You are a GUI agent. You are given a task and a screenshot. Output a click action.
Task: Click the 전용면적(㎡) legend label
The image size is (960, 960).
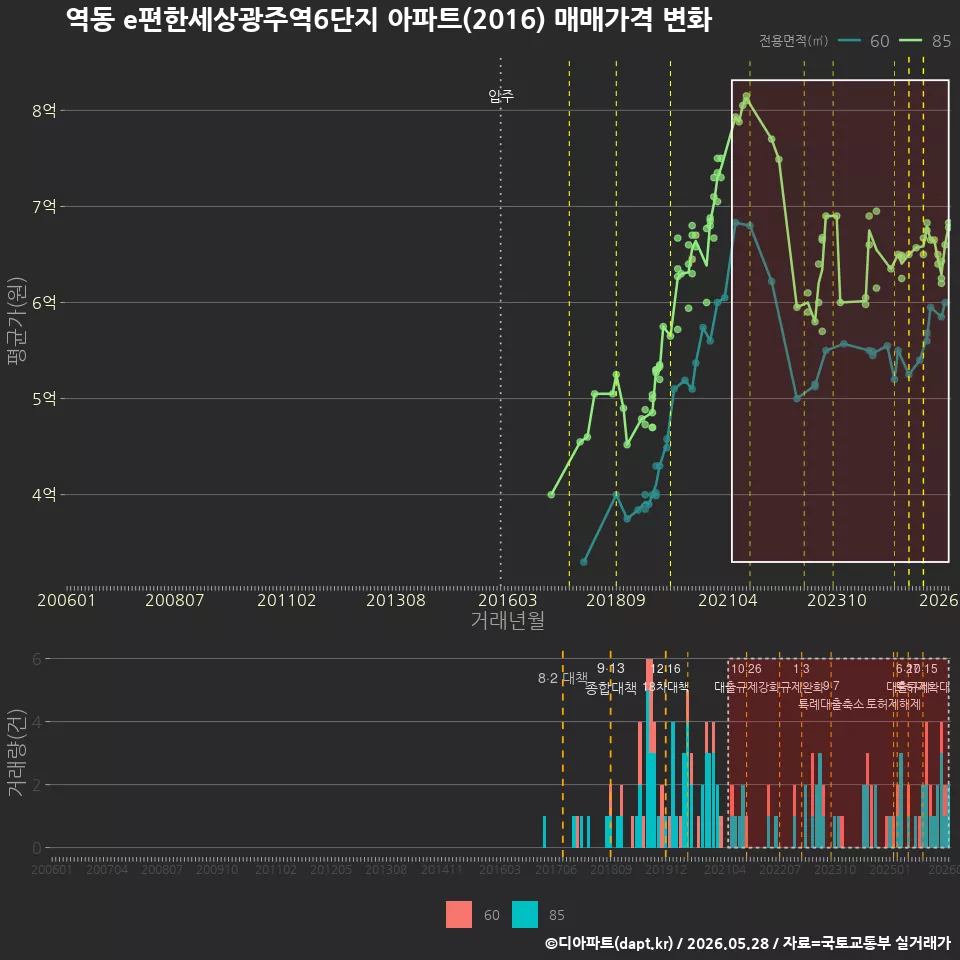coord(793,41)
